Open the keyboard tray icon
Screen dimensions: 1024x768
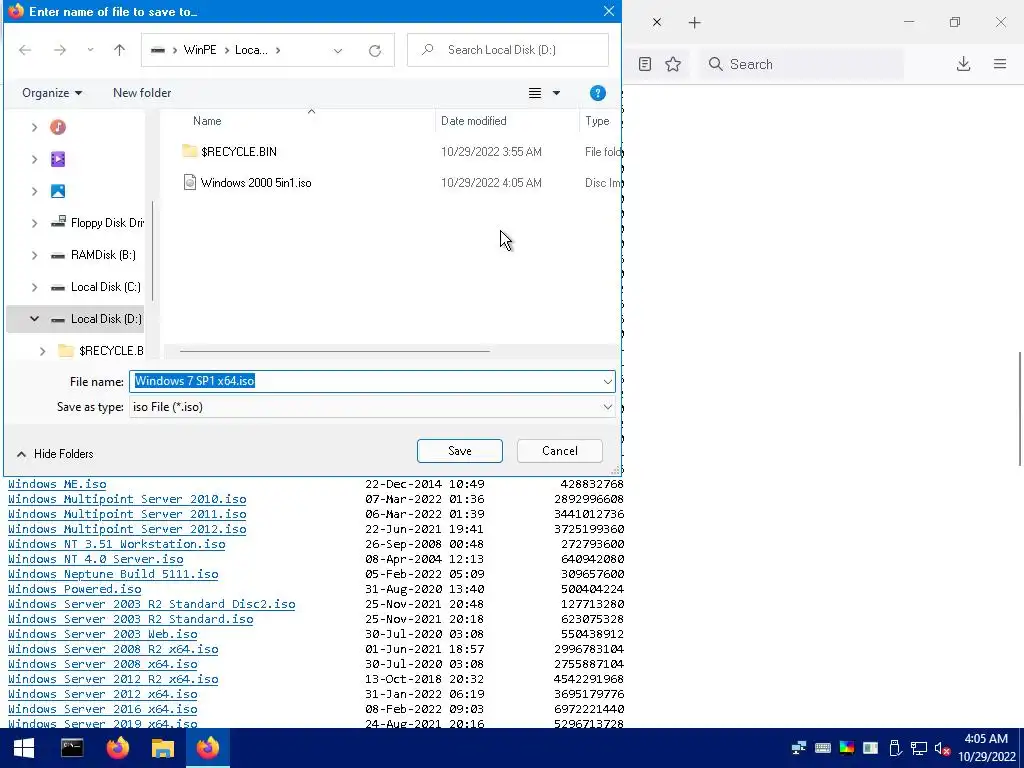(x=823, y=748)
